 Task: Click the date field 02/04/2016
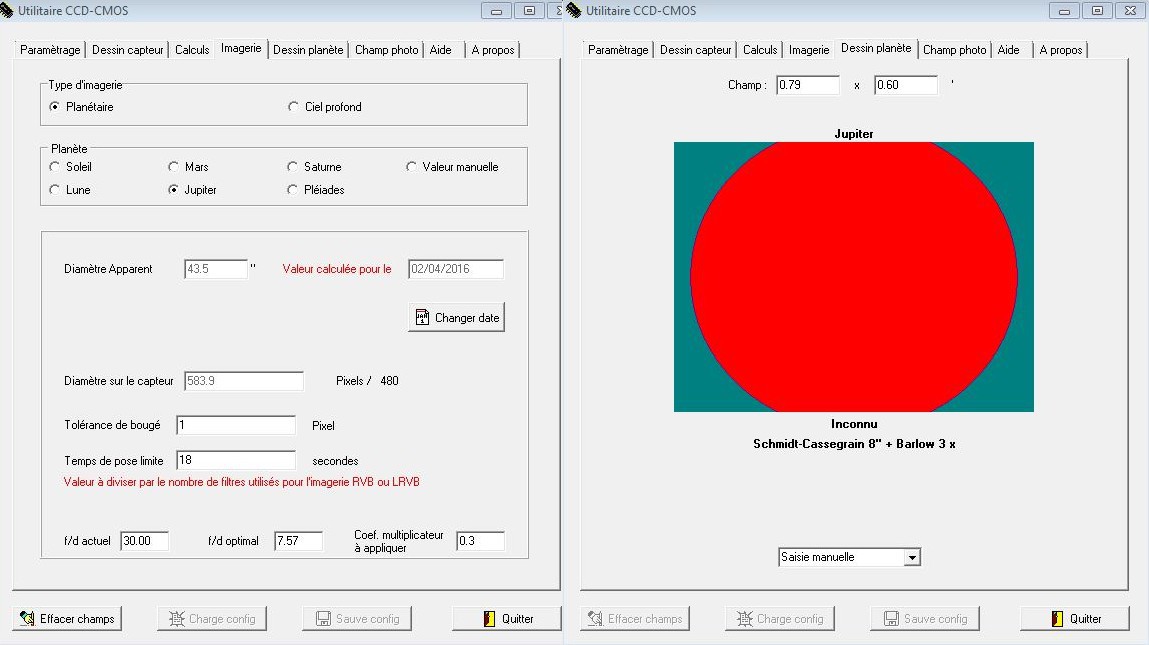(456, 269)
